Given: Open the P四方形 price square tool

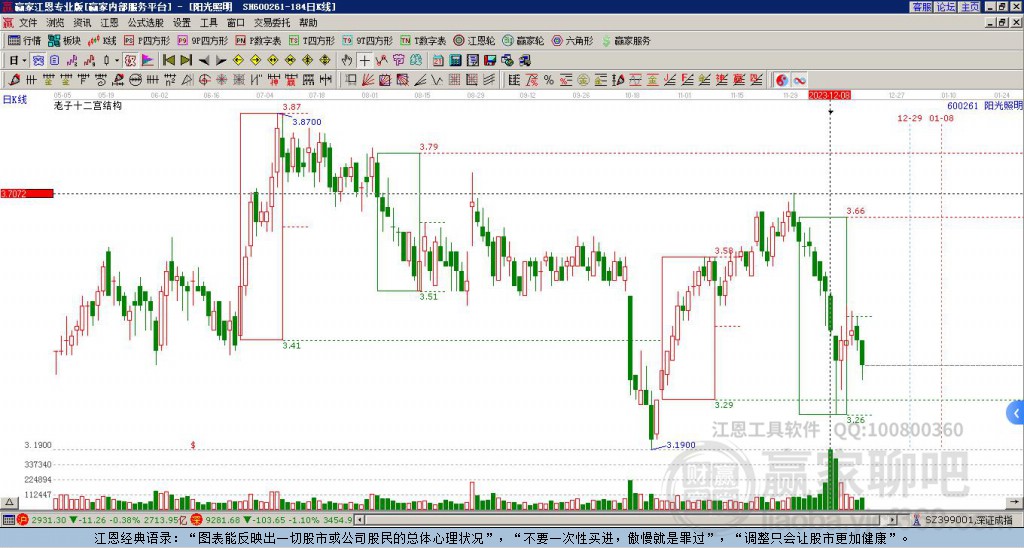Looking at the screenshot, I should tap(148, 41).
